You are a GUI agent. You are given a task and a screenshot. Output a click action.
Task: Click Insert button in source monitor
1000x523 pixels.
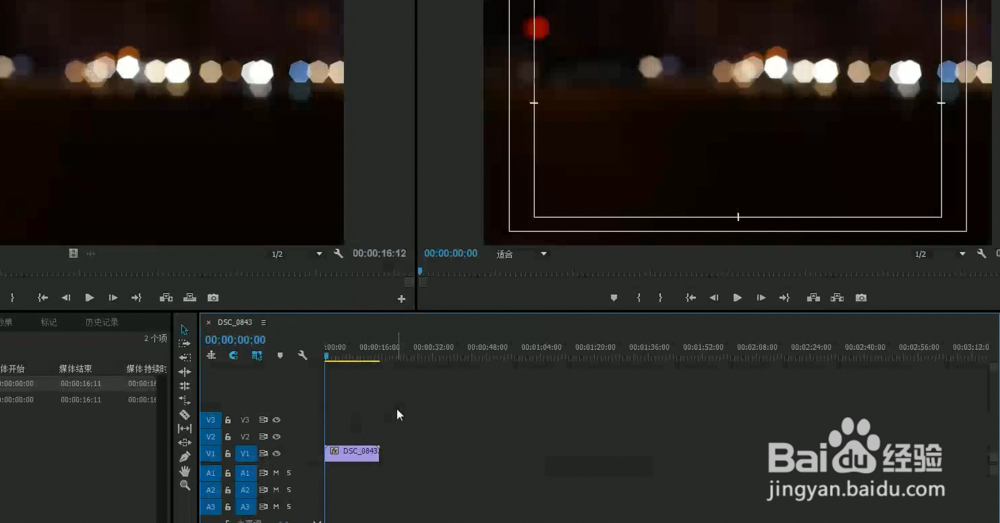tap(166, 298)
